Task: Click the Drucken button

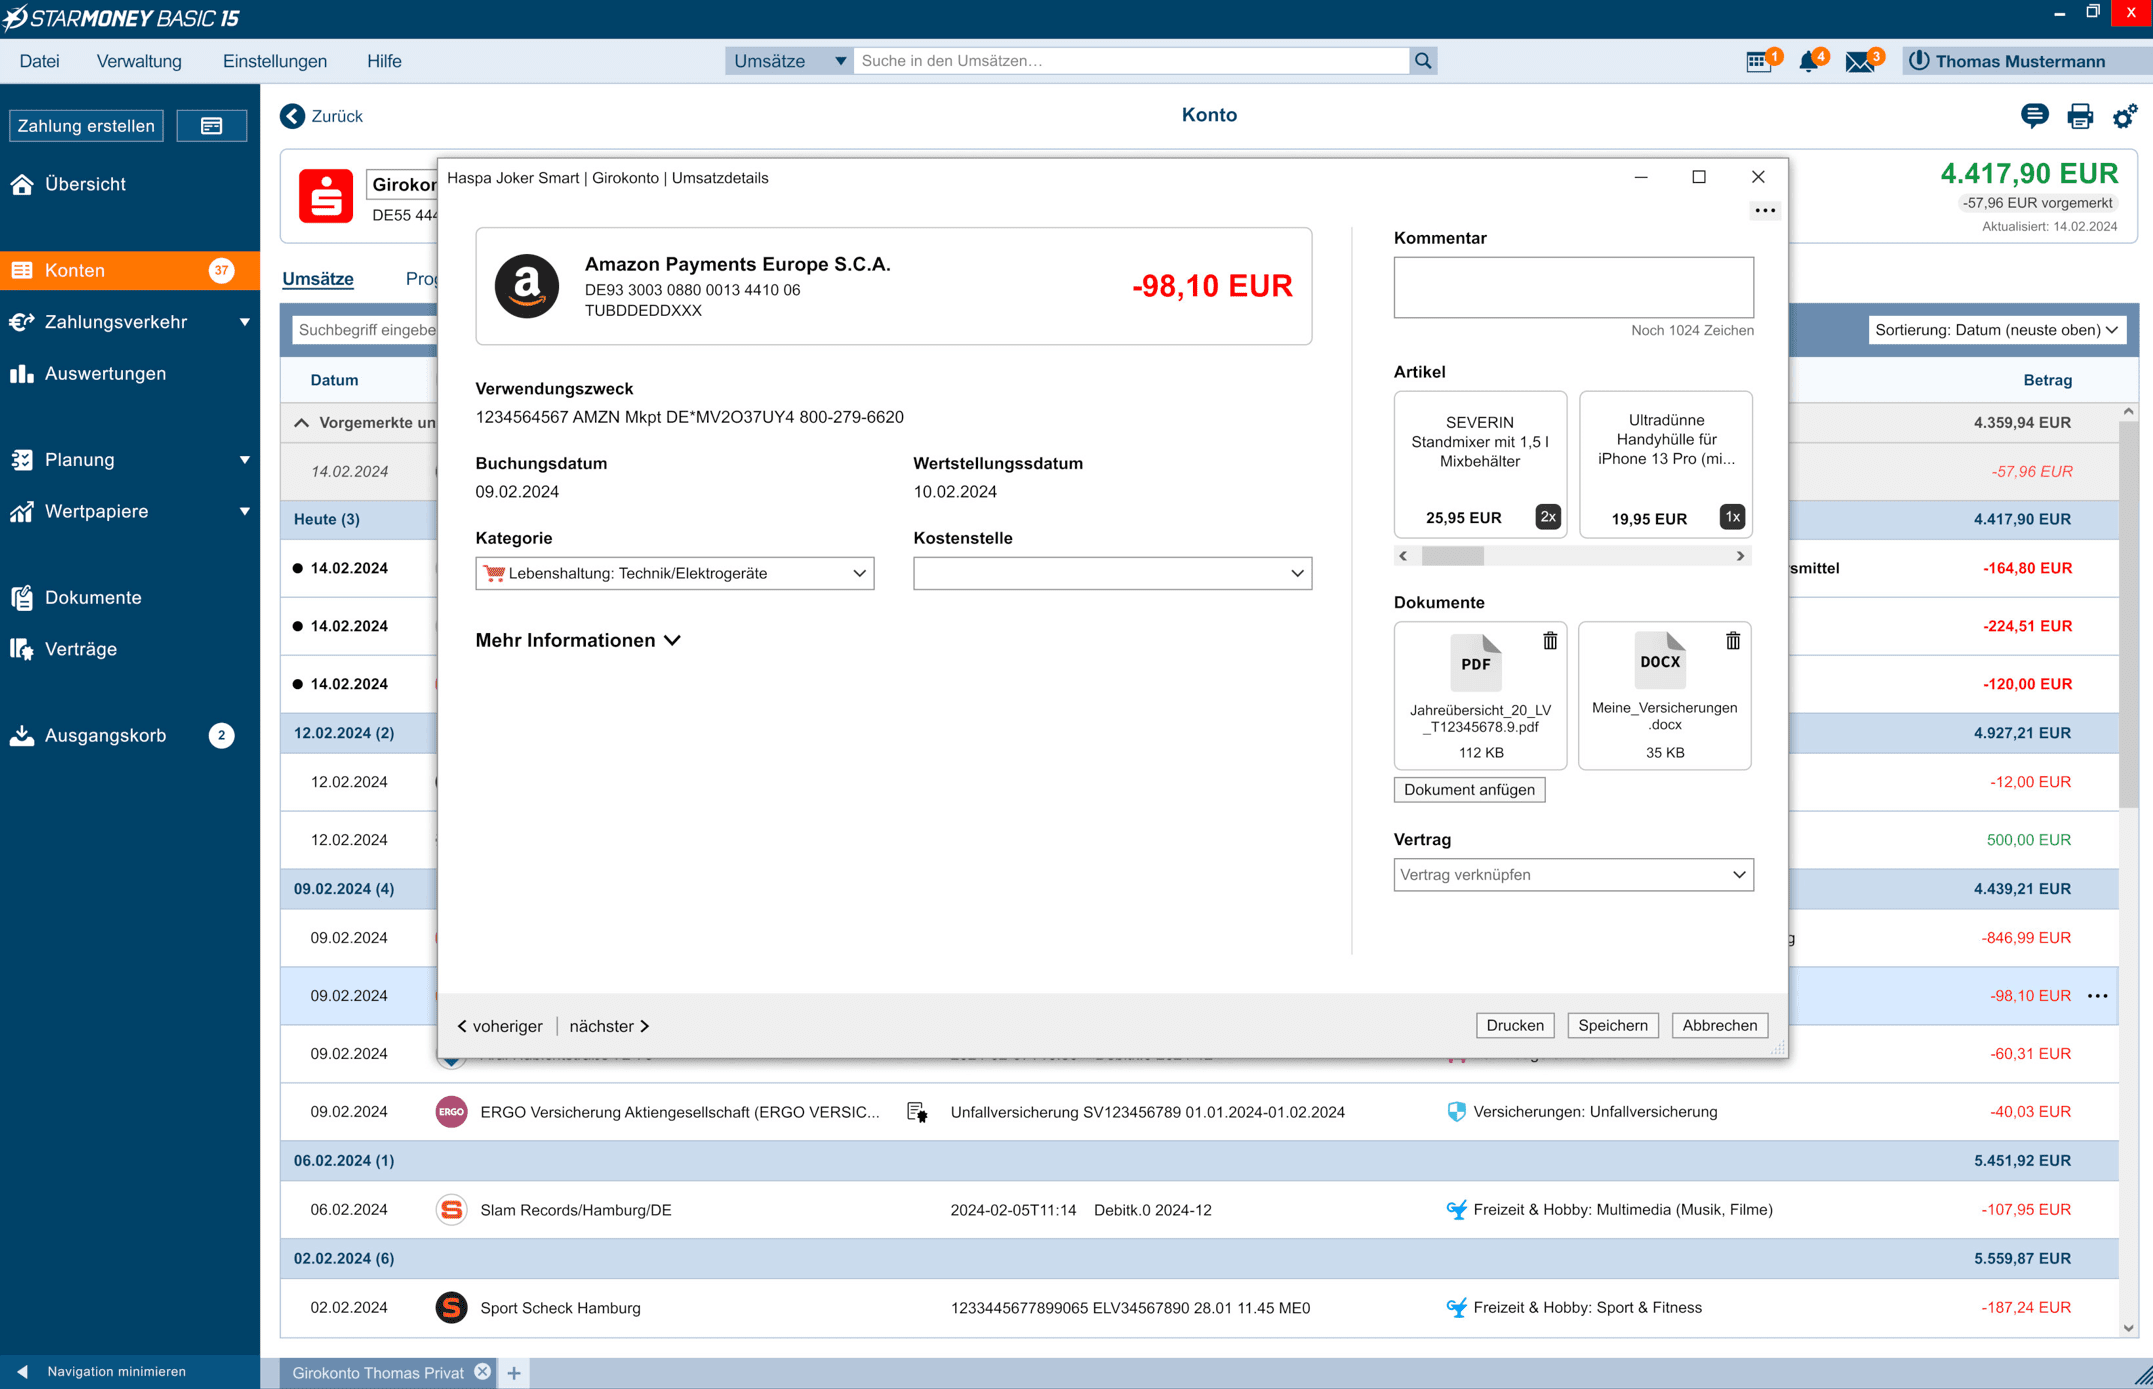Action: click(x=1515, y=1025)
